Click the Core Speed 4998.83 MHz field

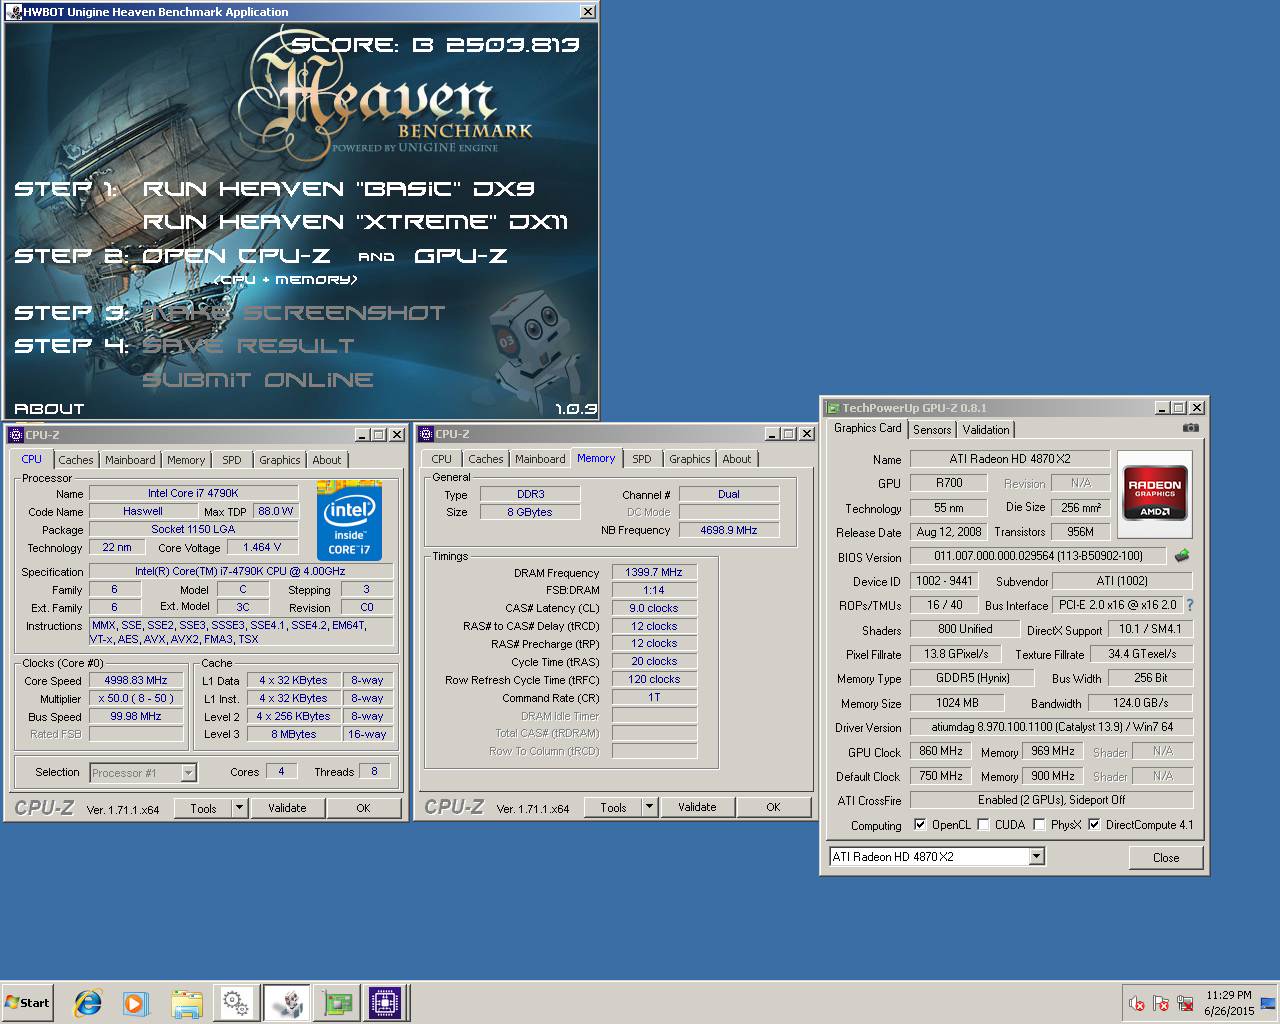coord(136,680)
